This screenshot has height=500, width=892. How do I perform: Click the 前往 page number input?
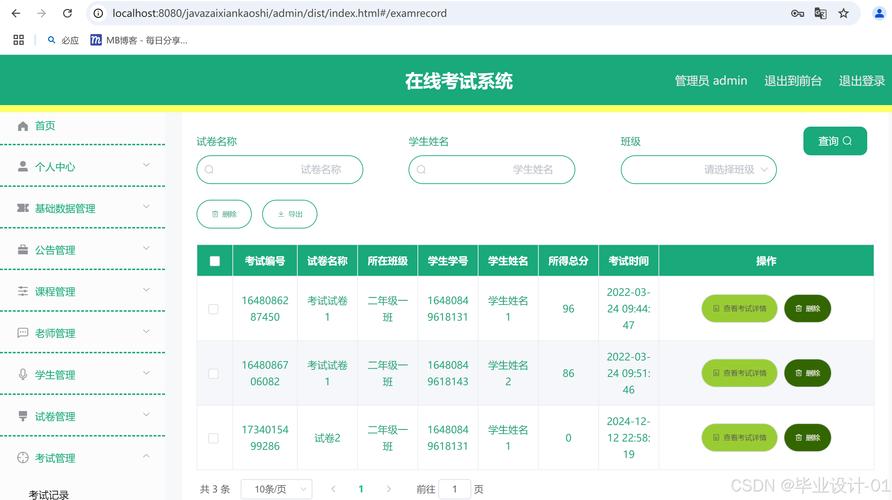[x=455, y=489]
